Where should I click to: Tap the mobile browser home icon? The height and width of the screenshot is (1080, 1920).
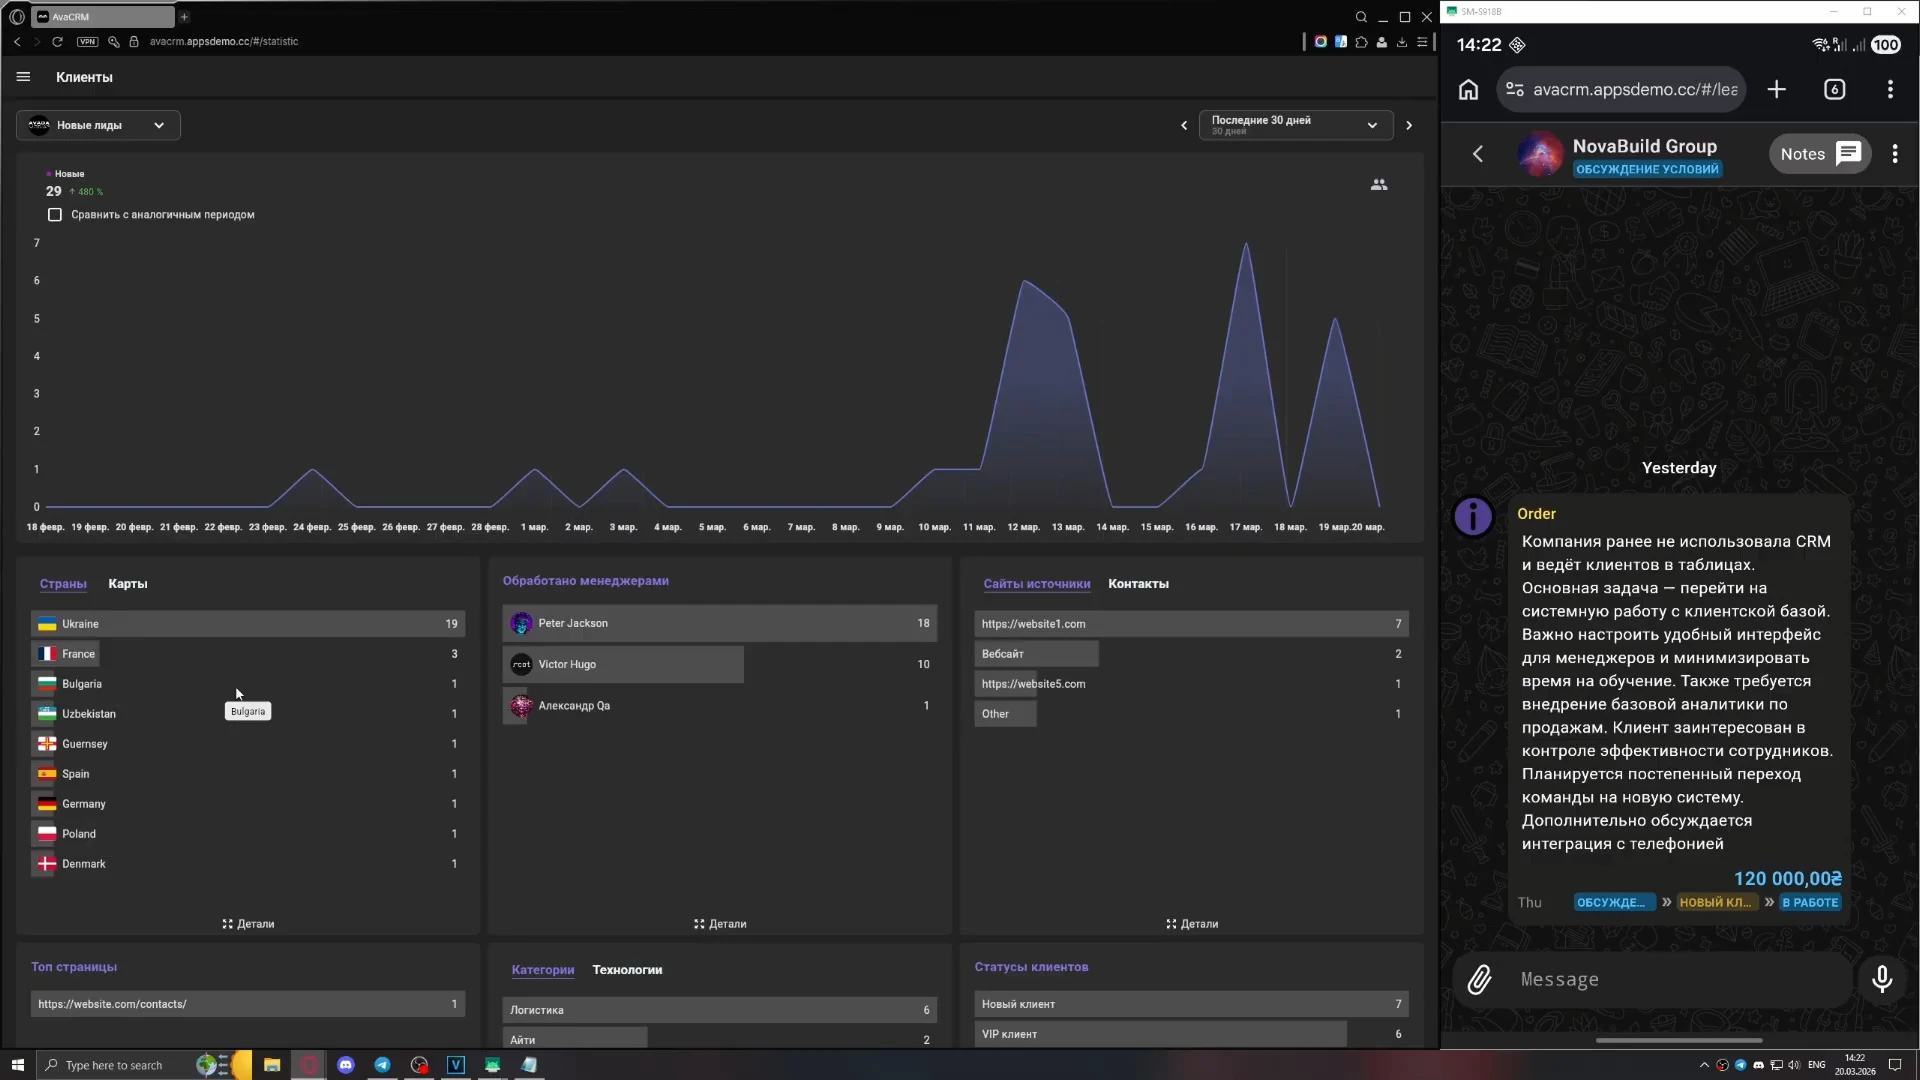[x=1468, y=90]
